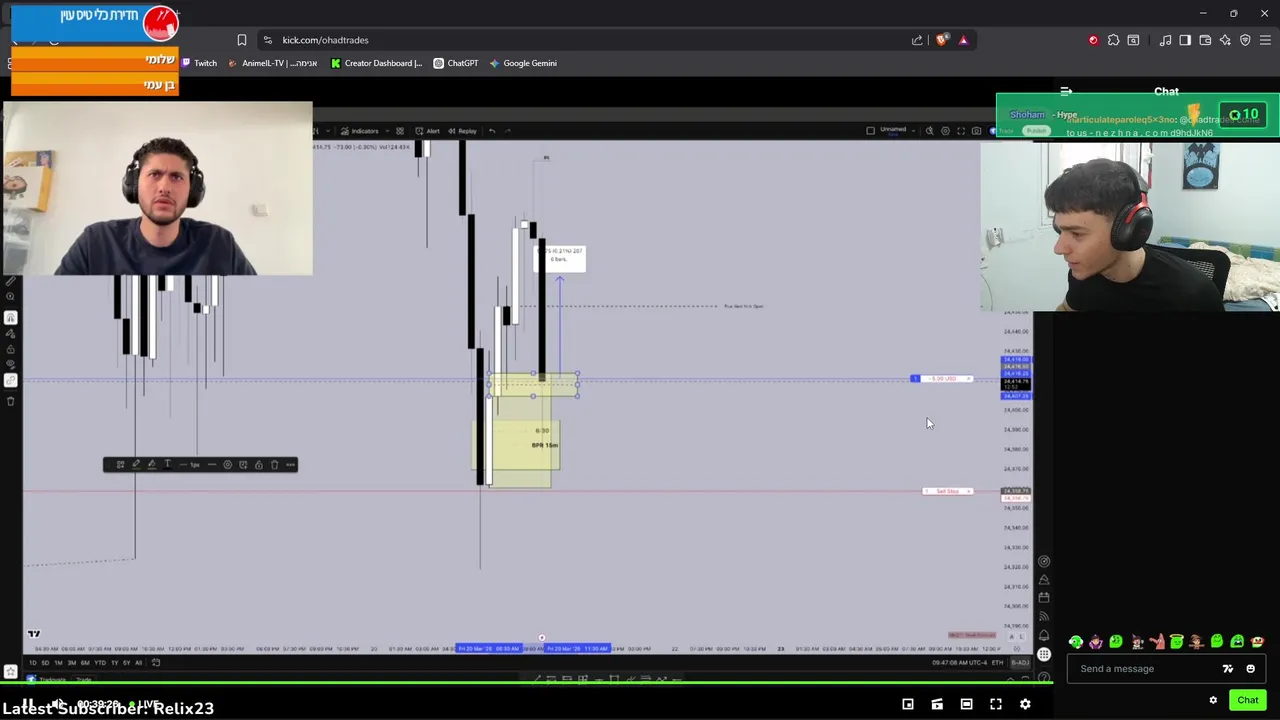Toggle the ETH extended hours setting
Screen dimensions: 1280x720
pyautogui.click(x=997, y=662)
